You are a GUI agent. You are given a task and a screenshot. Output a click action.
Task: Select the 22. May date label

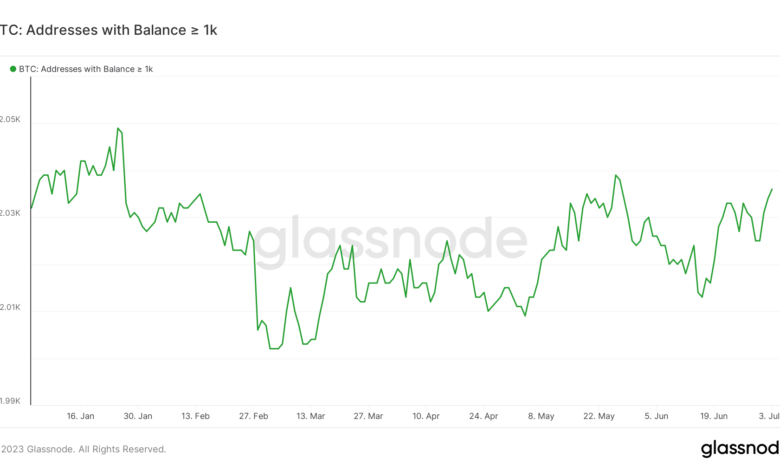[x=599, y=415]
